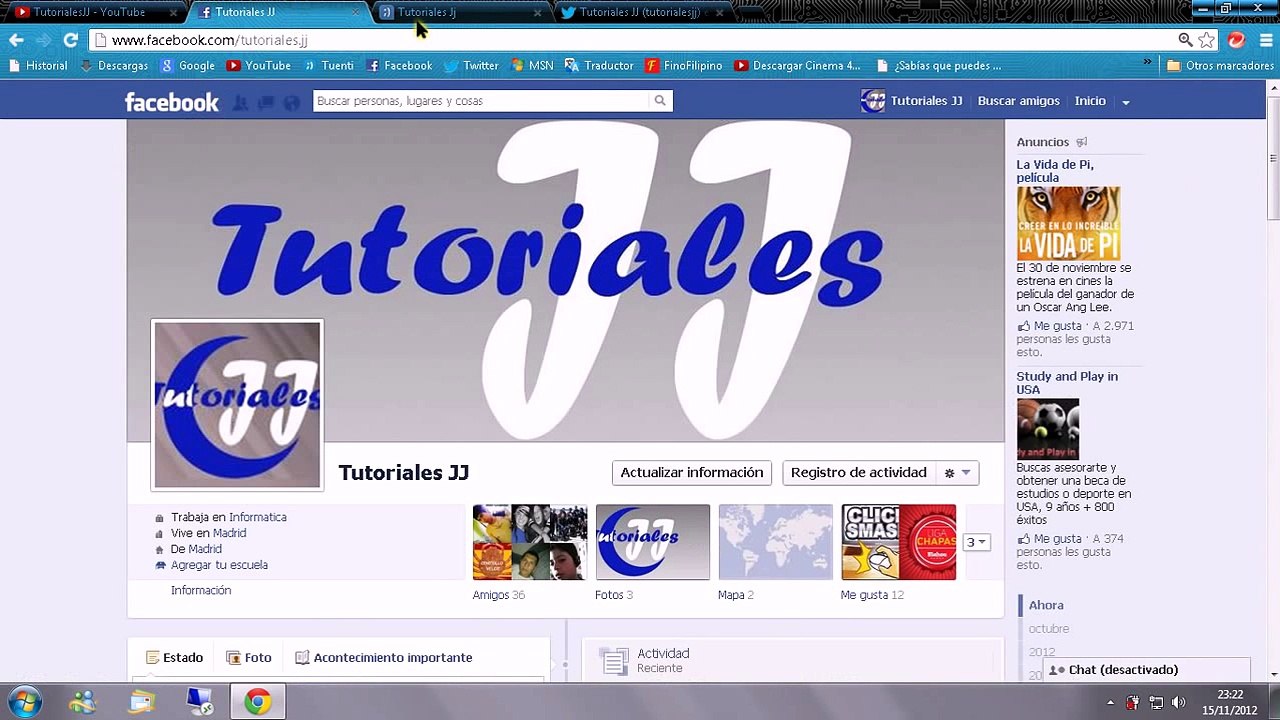Open the Chat (desactivado) bar

pyautogui.click(x=1147, y=670)
